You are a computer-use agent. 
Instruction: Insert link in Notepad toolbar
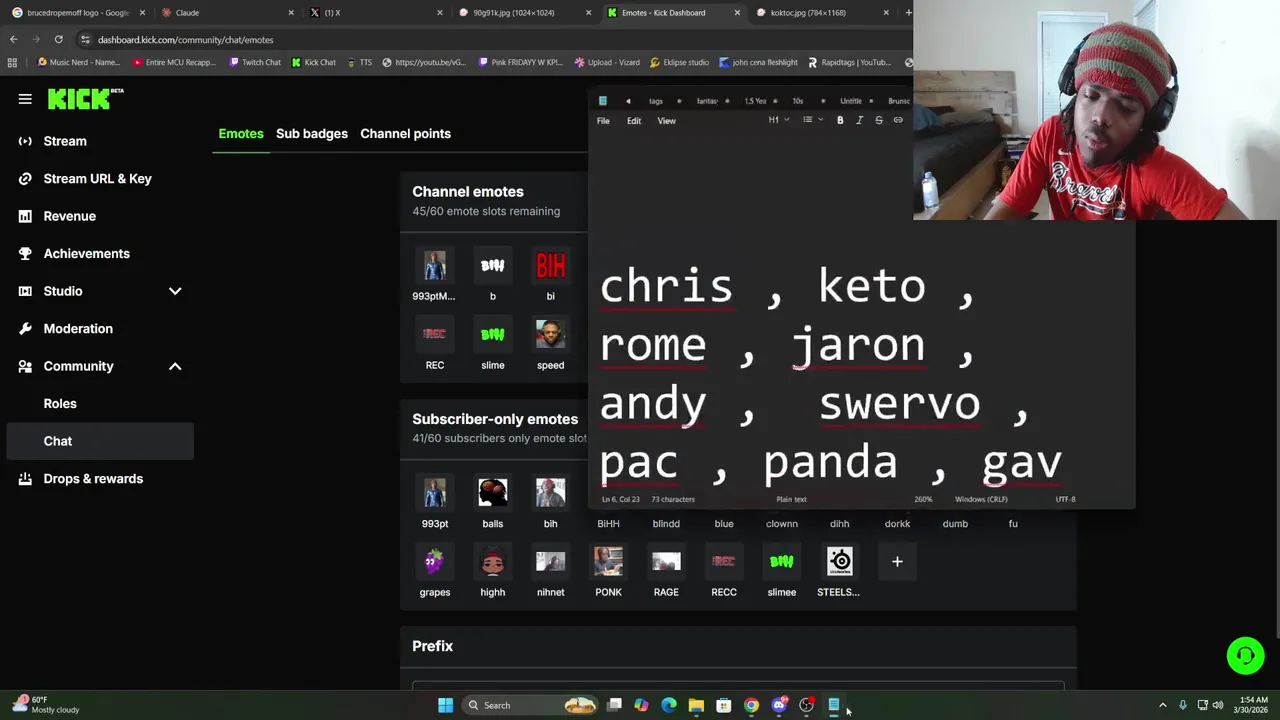[898, 120]
